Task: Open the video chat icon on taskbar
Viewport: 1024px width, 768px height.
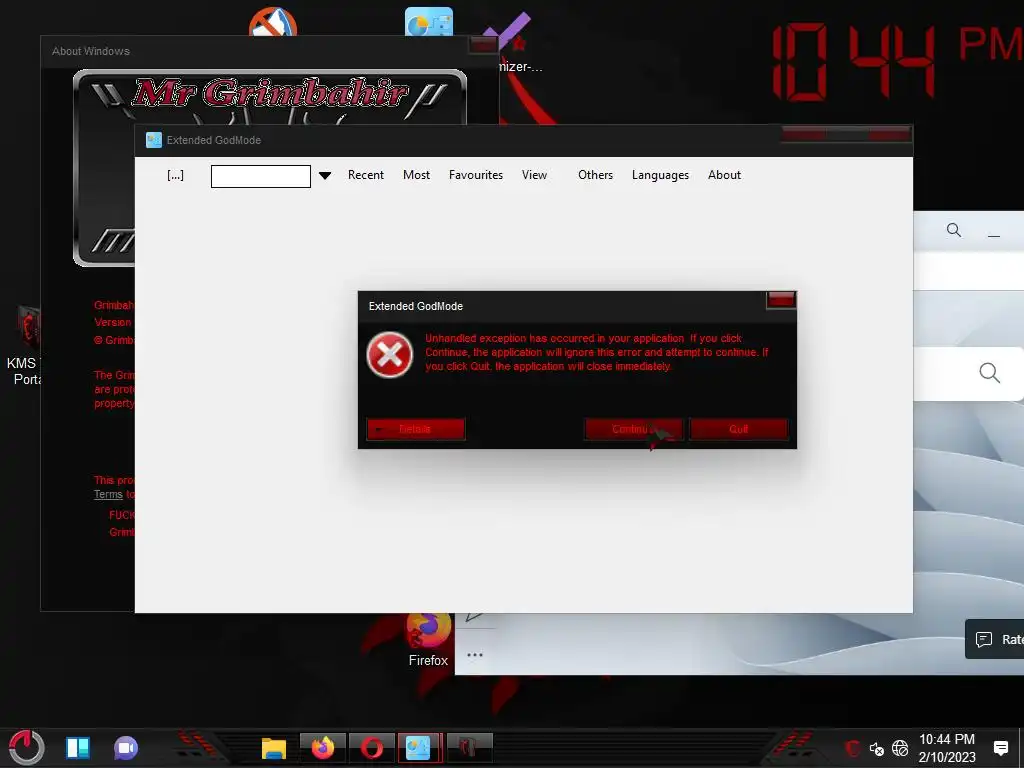Action: (x=126, y=748)
